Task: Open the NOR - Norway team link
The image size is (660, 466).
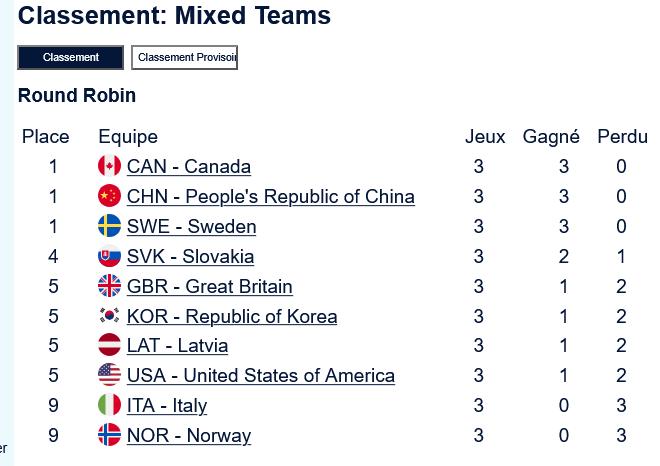Action: [188, 437]
